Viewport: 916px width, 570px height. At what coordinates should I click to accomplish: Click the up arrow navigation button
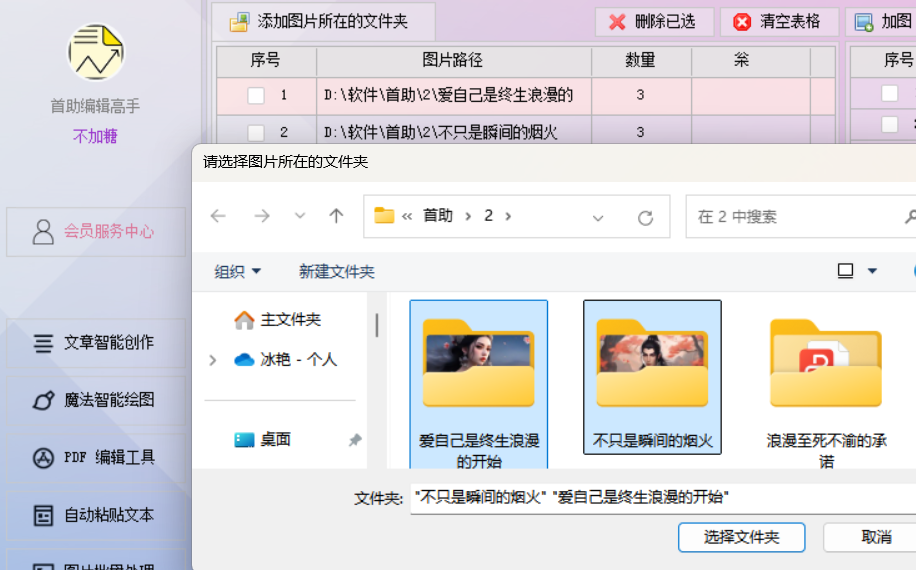337,216
